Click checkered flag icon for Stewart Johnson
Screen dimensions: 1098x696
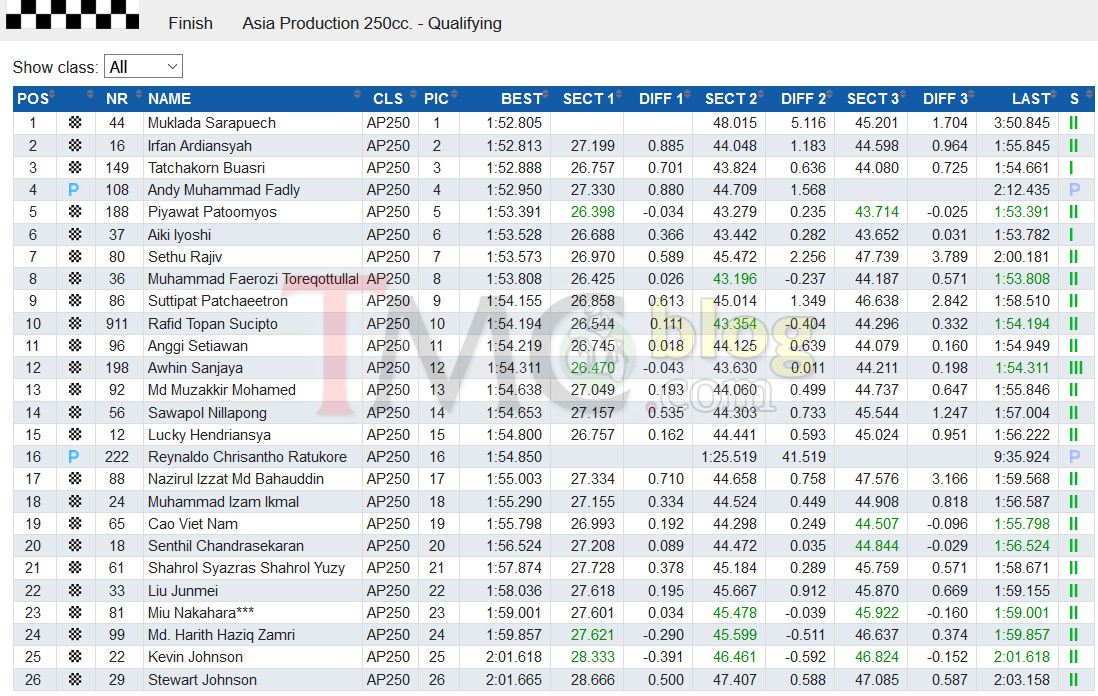pos(75,679)
